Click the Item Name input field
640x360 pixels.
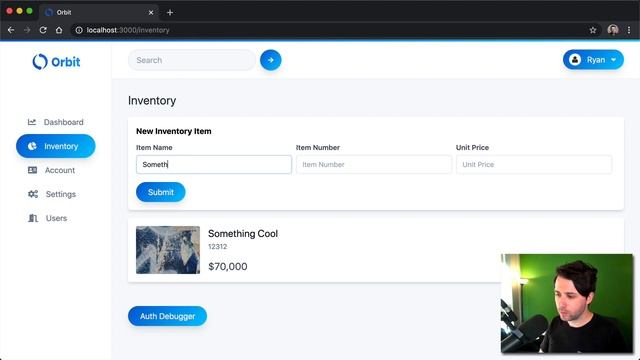point(214,164)
